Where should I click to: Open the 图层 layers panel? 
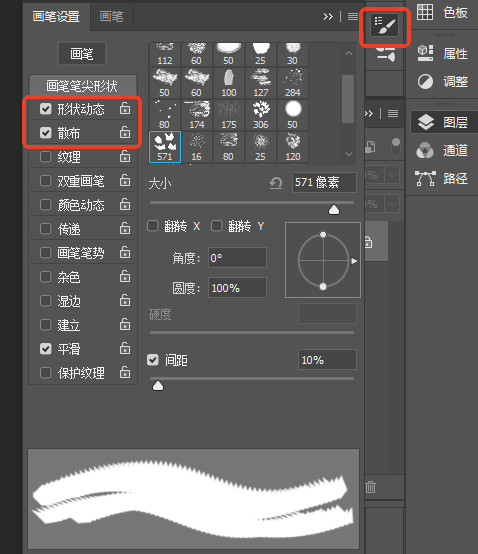tap(443, 122)
